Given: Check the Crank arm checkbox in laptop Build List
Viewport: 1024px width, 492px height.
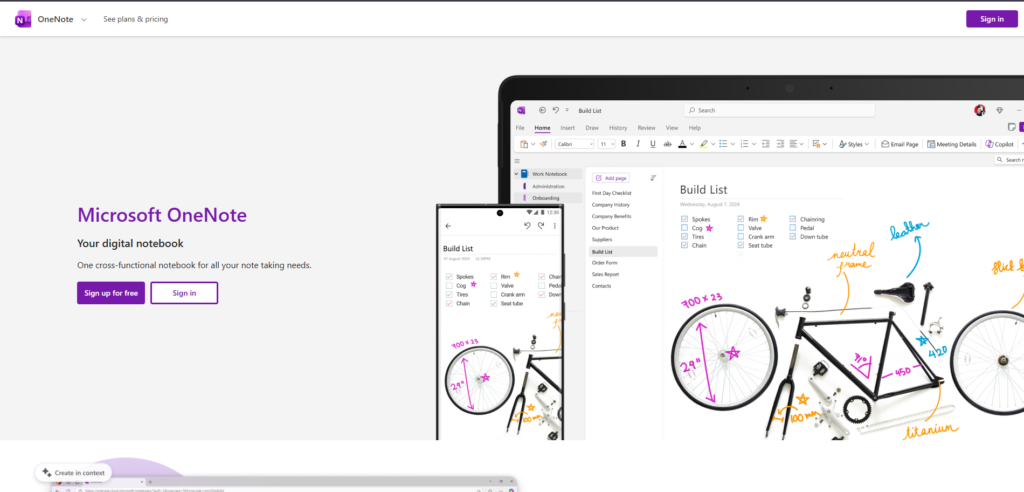Looking at the screenshot, I should pos(741,237).
